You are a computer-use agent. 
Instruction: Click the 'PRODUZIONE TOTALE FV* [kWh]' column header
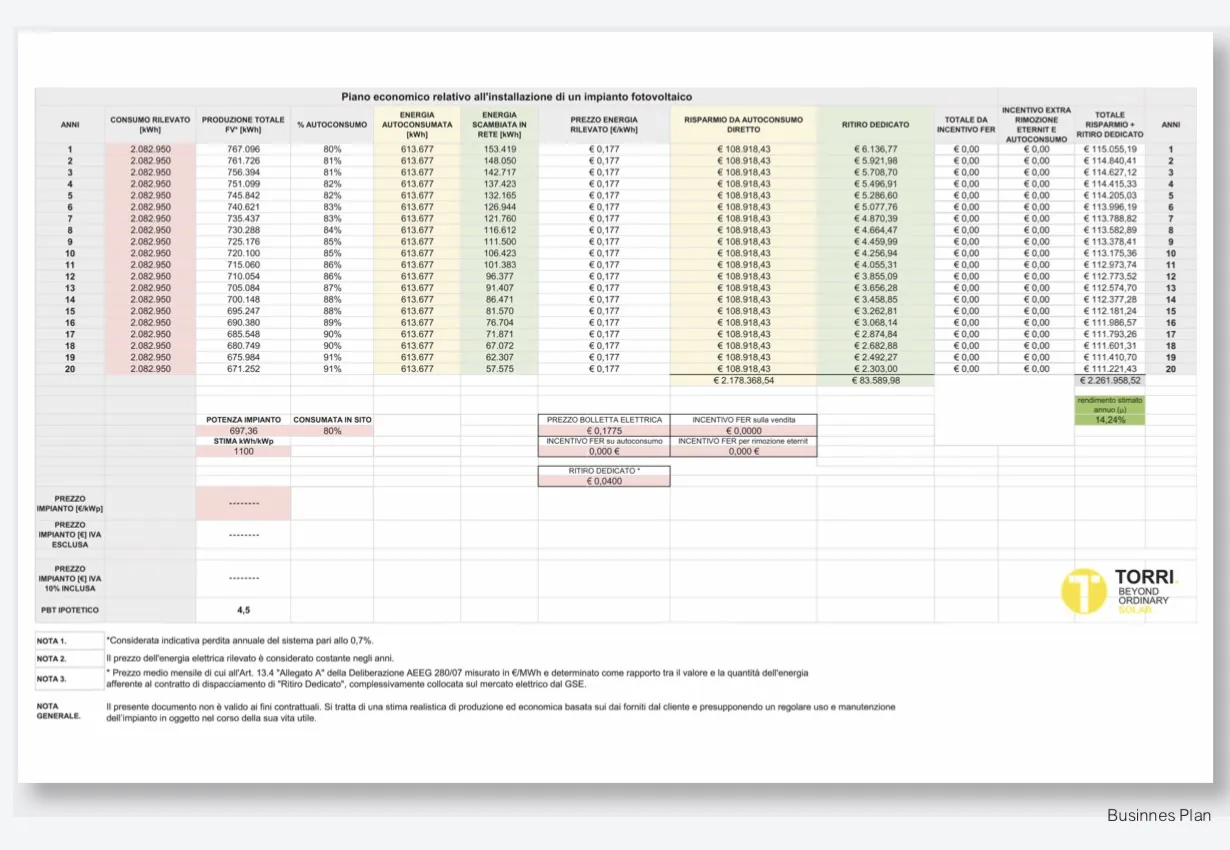[244, 125]
